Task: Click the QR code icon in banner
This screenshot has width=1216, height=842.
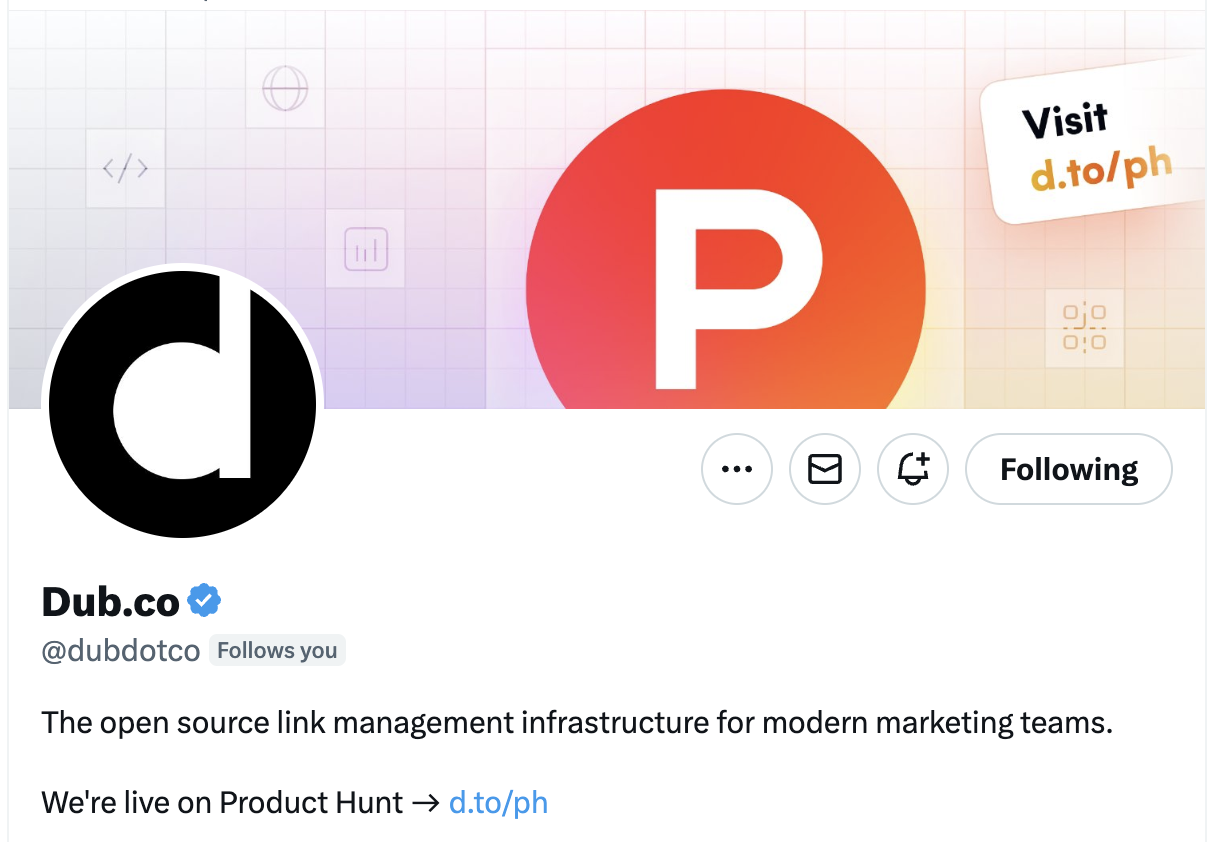Action: pos(1084,328)
